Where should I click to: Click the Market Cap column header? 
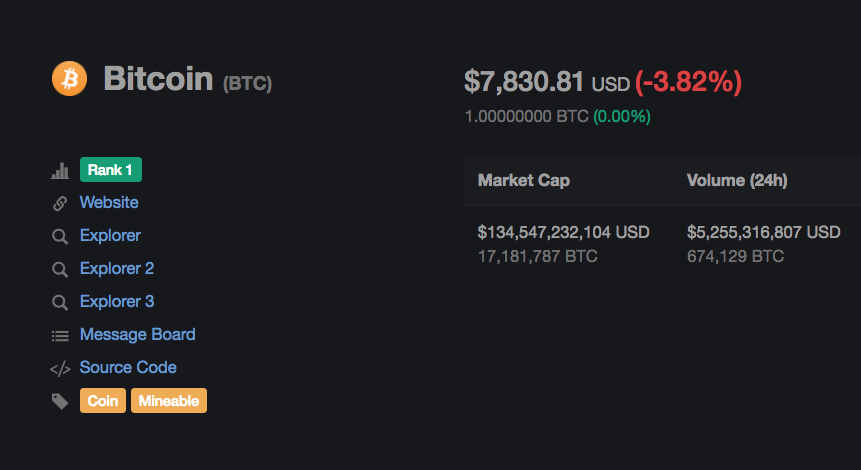(x=524, y=181)
